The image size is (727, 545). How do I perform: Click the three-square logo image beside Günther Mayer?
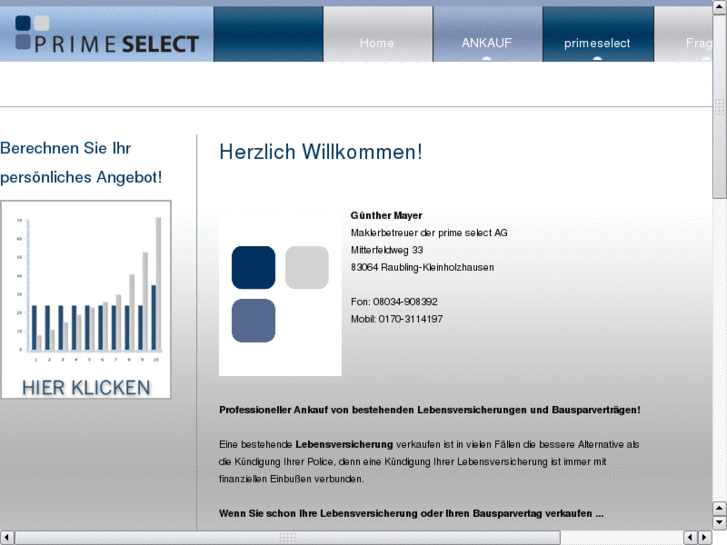(x=280, y=294)
